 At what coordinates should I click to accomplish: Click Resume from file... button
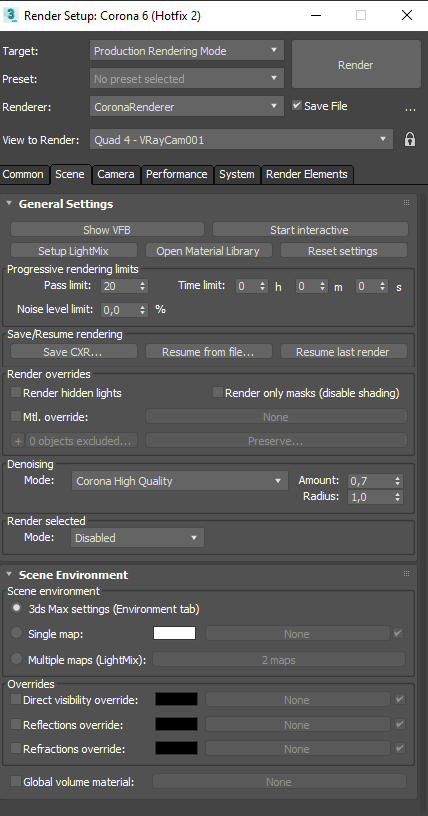pos(208,351)
